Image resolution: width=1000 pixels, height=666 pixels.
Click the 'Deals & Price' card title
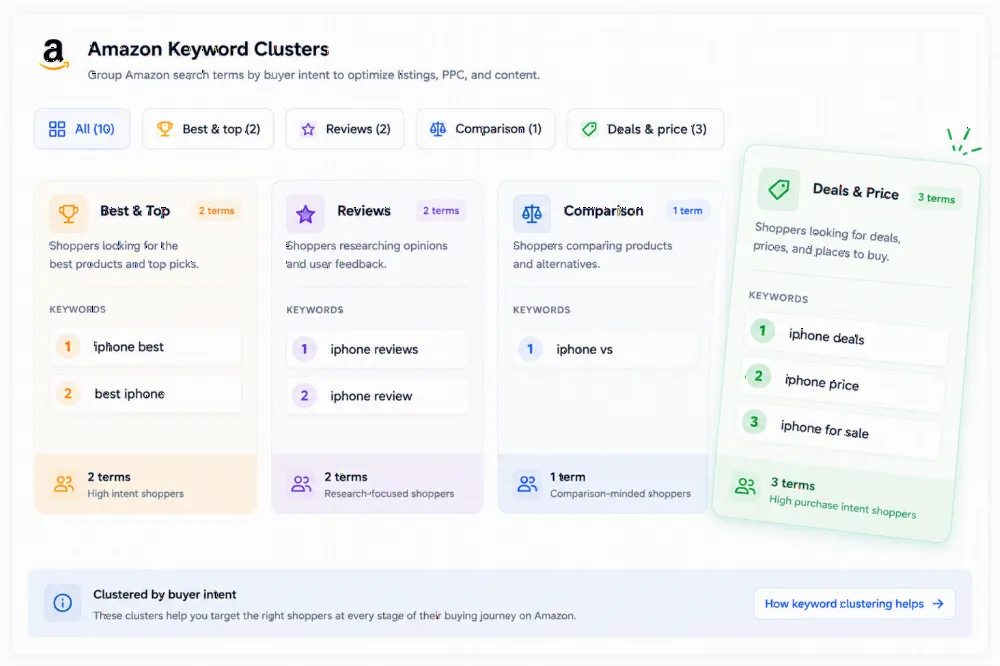coord(855,191)
